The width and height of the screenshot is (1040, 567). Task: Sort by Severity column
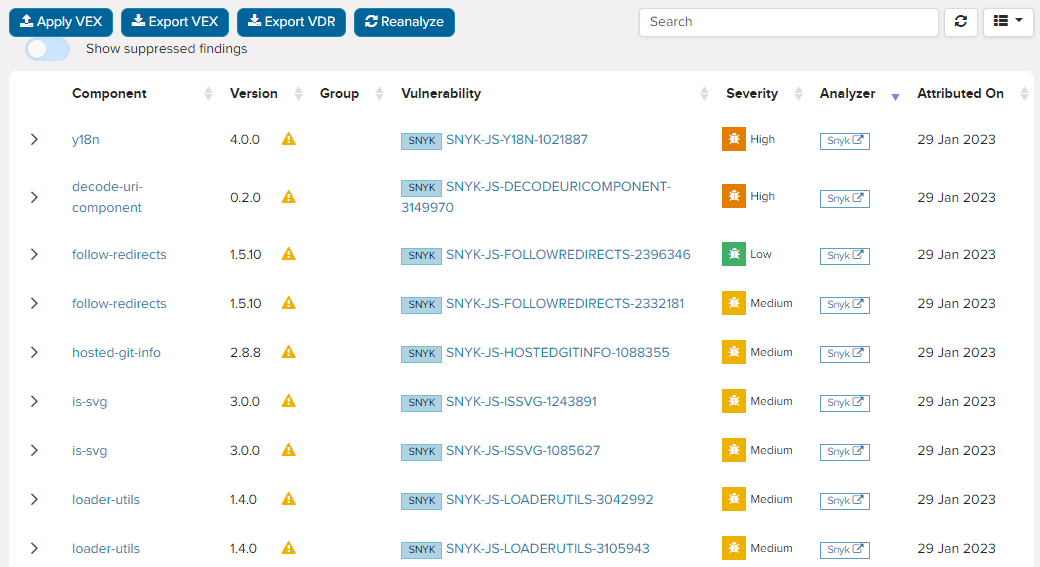[751, 94]
